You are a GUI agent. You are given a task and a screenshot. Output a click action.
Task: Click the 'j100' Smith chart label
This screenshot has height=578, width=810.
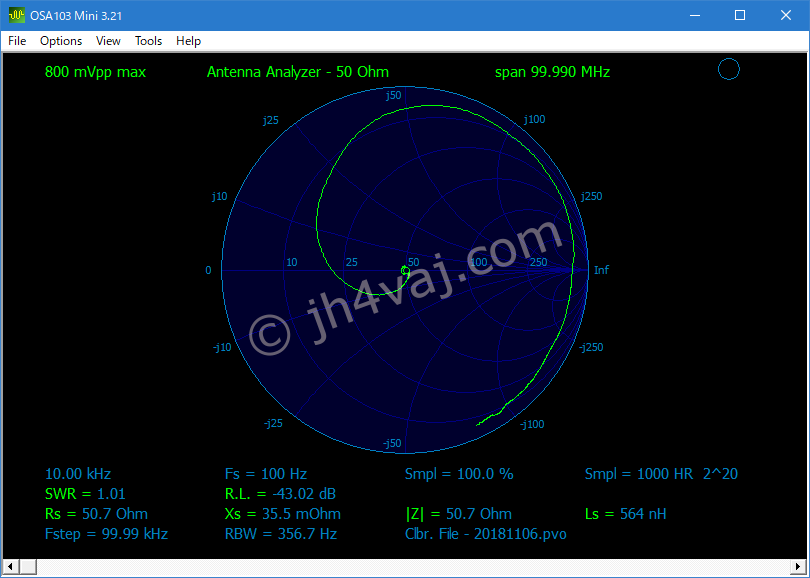(535, 119)
